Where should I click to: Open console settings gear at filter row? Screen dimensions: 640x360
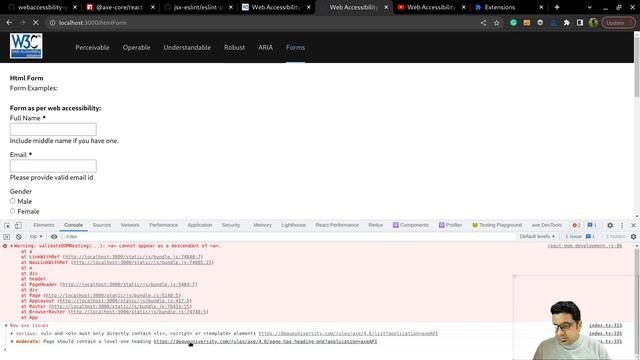click(633, 237)
